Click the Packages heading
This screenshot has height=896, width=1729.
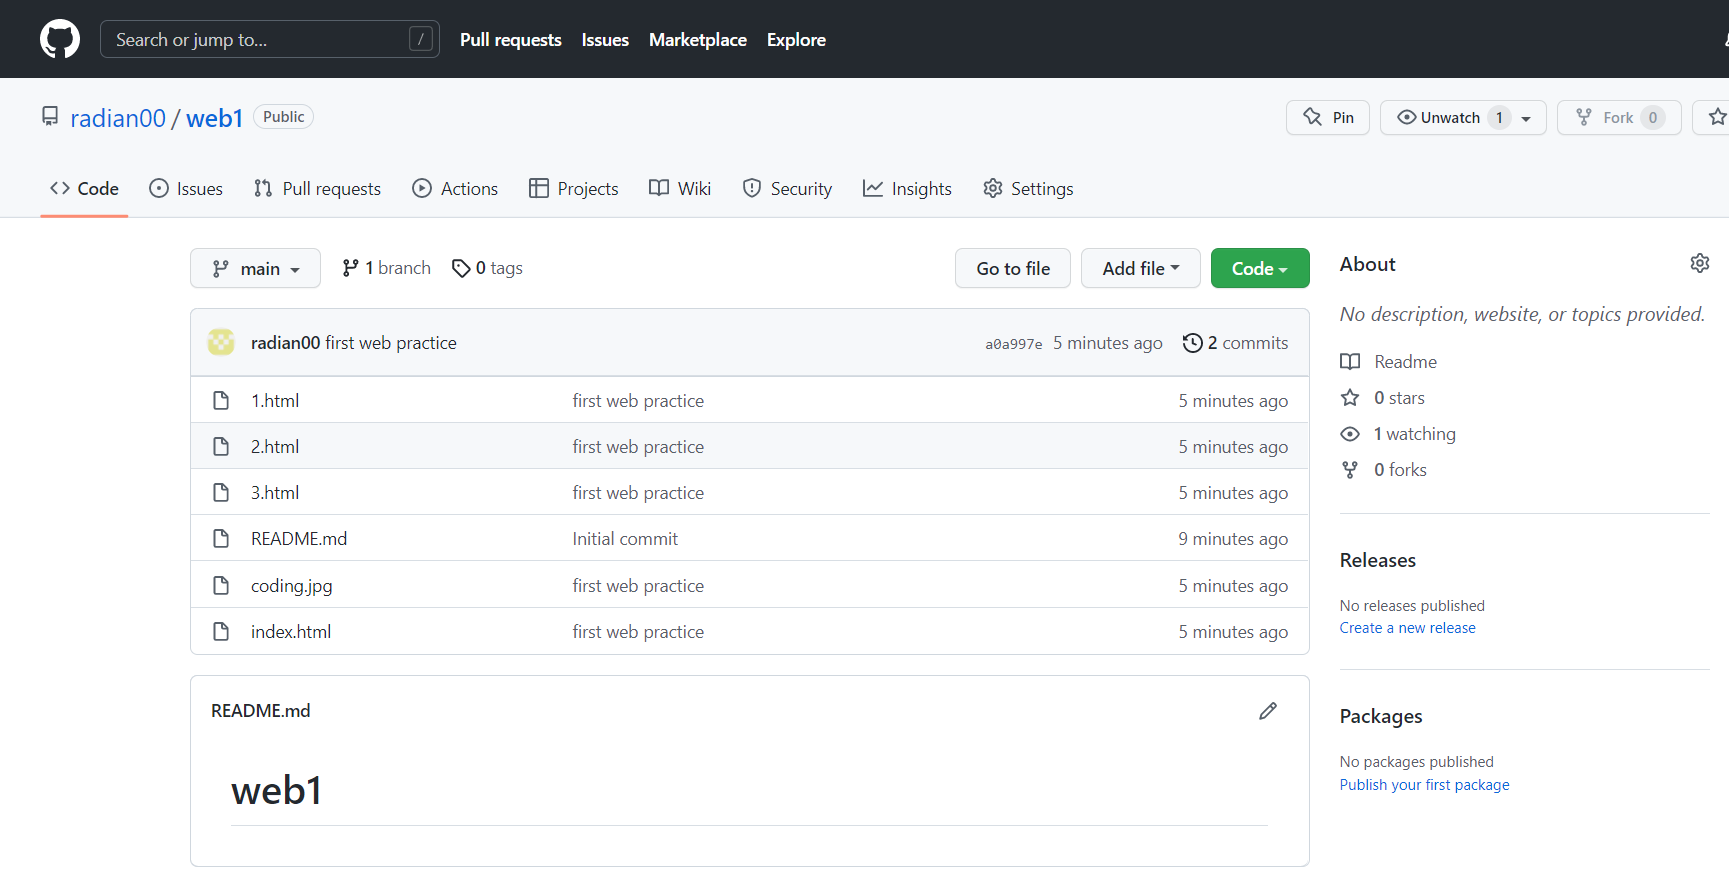pos(1381,716)
